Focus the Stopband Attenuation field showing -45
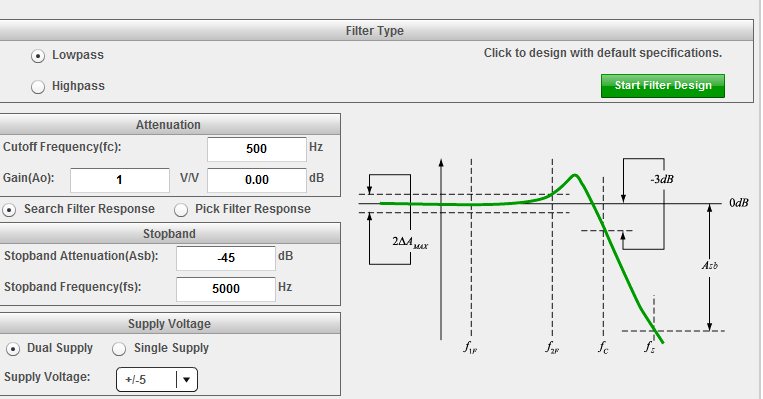The width and height of the screenshot is (763, 399). point(226,258)
